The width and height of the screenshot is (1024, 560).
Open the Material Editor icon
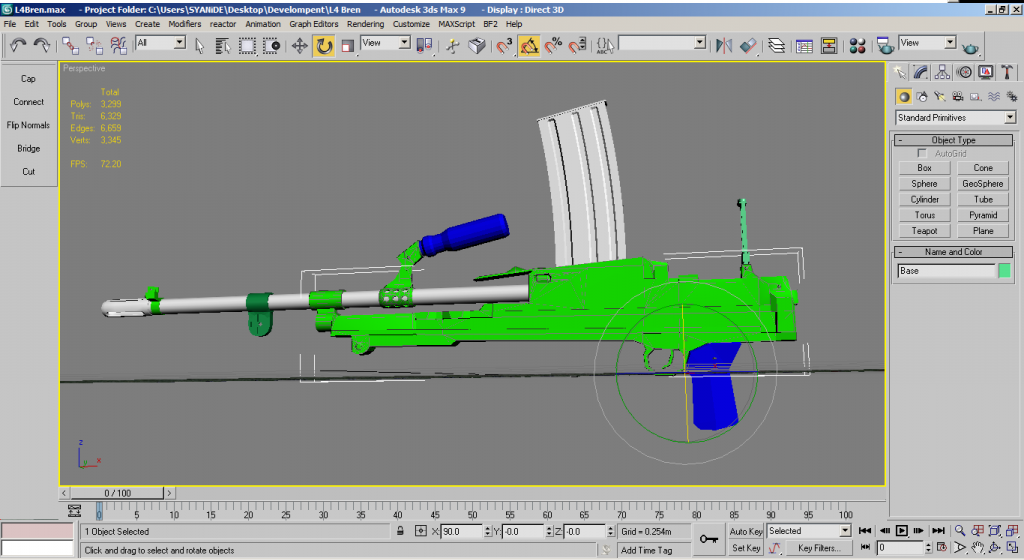[857, 45]
